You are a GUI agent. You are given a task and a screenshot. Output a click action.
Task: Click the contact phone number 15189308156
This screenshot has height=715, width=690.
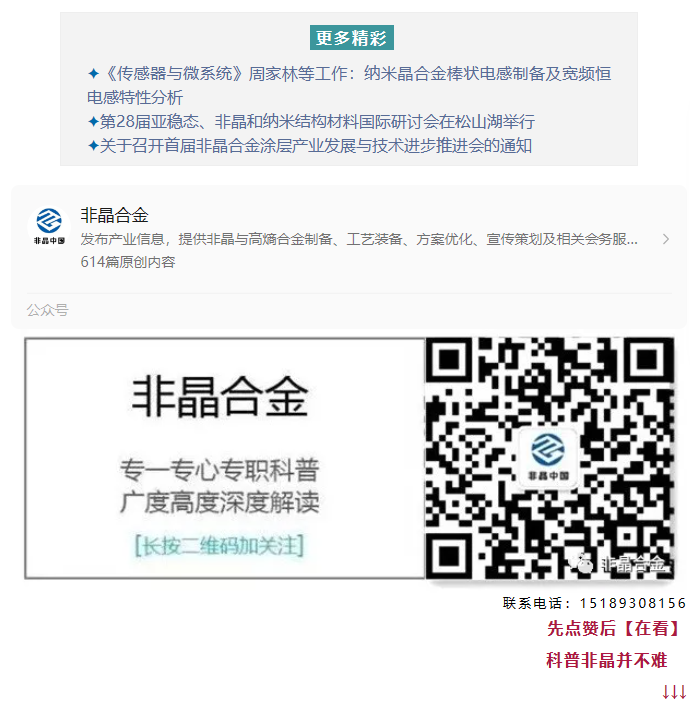tap(633, 603)
